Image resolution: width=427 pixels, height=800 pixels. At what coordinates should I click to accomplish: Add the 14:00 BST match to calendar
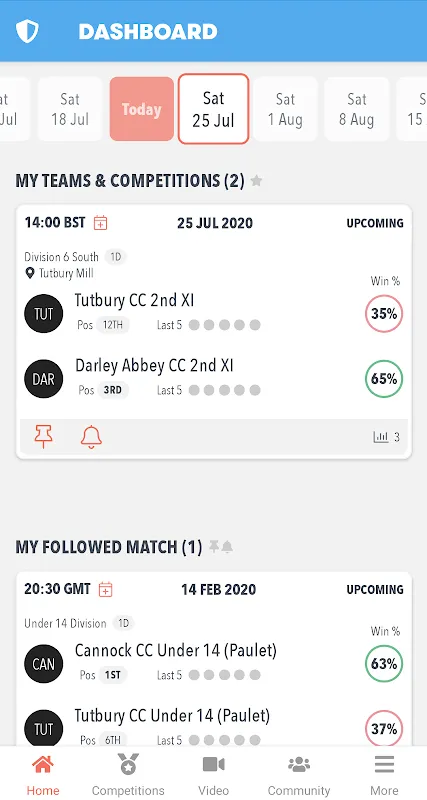coord(101,223)
